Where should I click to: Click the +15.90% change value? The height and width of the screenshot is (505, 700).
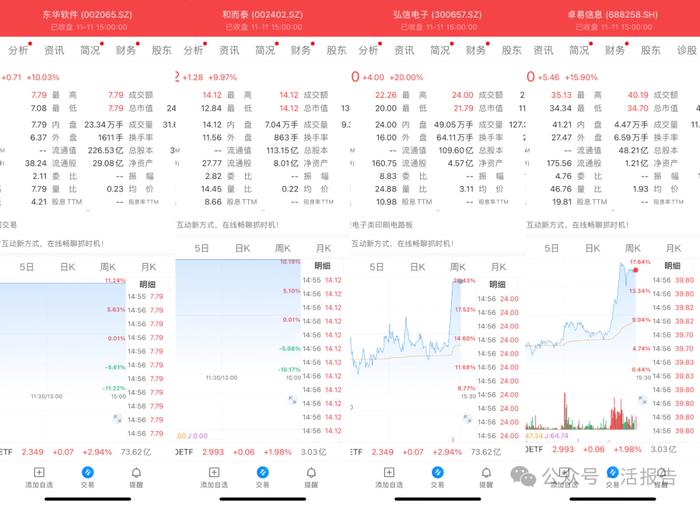point(581,77)
